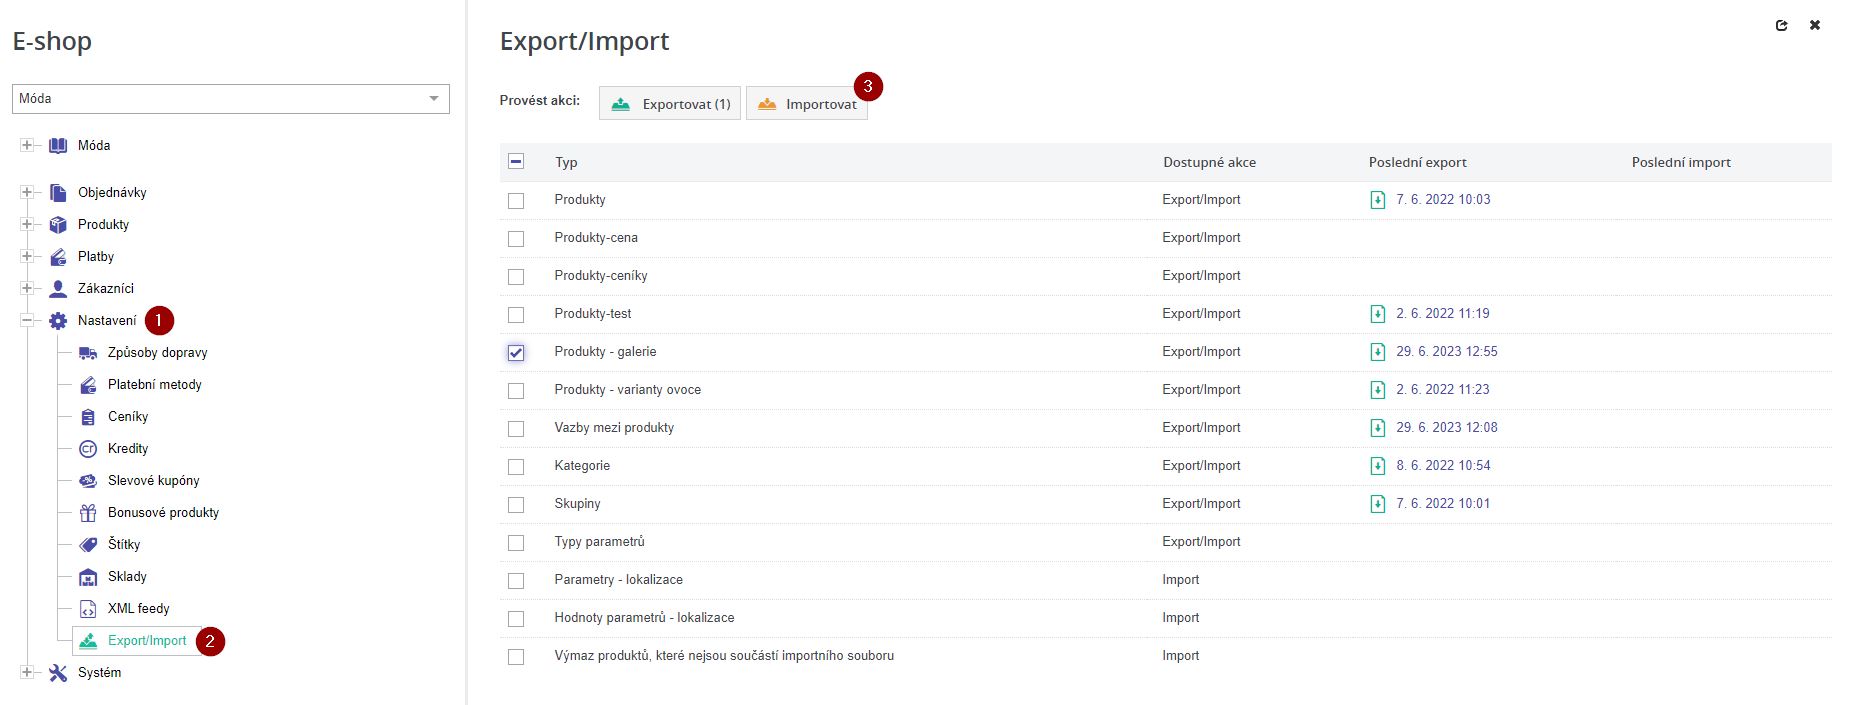Sort by the Typ column header
Screen dimensions: 1857x705
[x=566, y=163]
